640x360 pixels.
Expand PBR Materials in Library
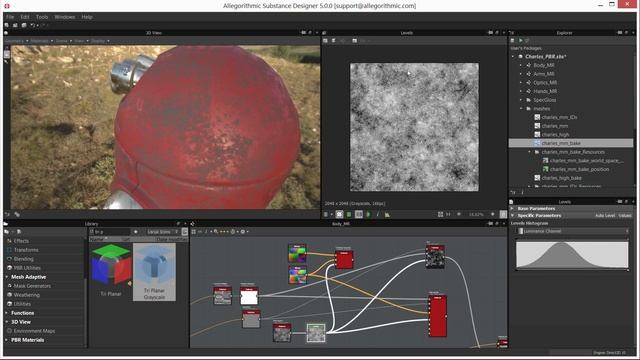click(x=7, y=340)
